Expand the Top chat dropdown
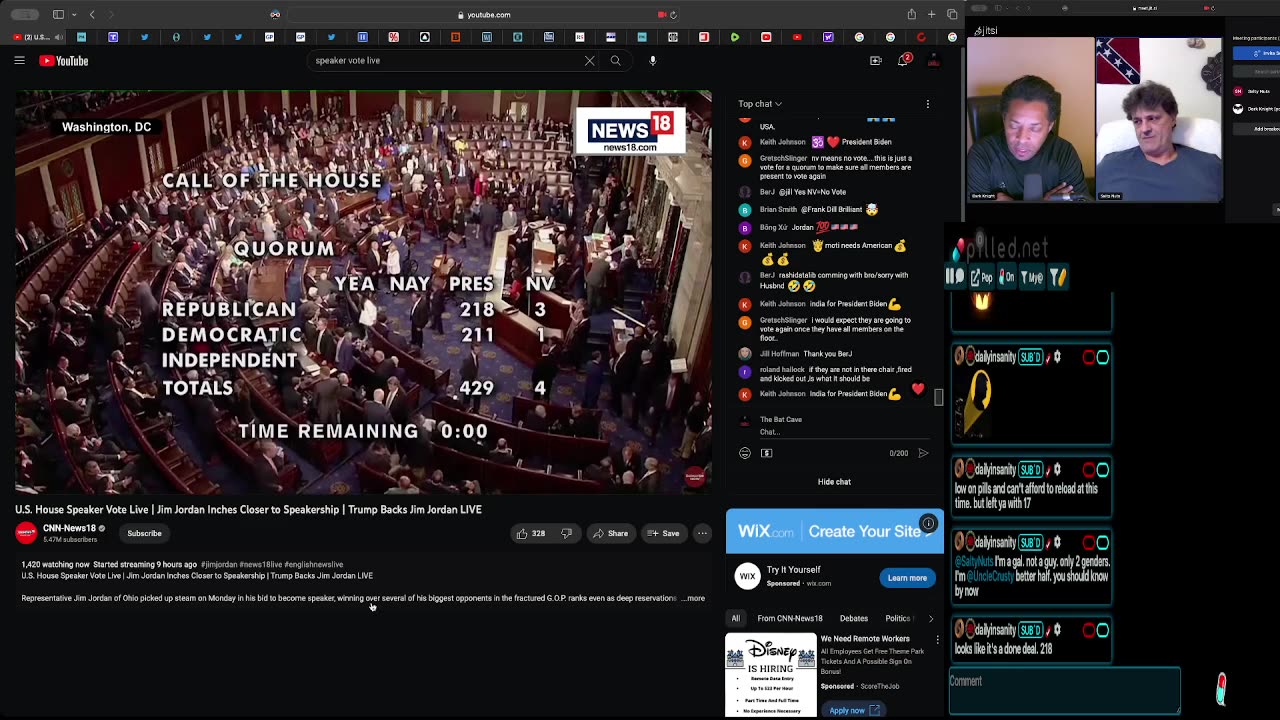Viewport: 1280px width, 720px height. [x=760, y=104]
